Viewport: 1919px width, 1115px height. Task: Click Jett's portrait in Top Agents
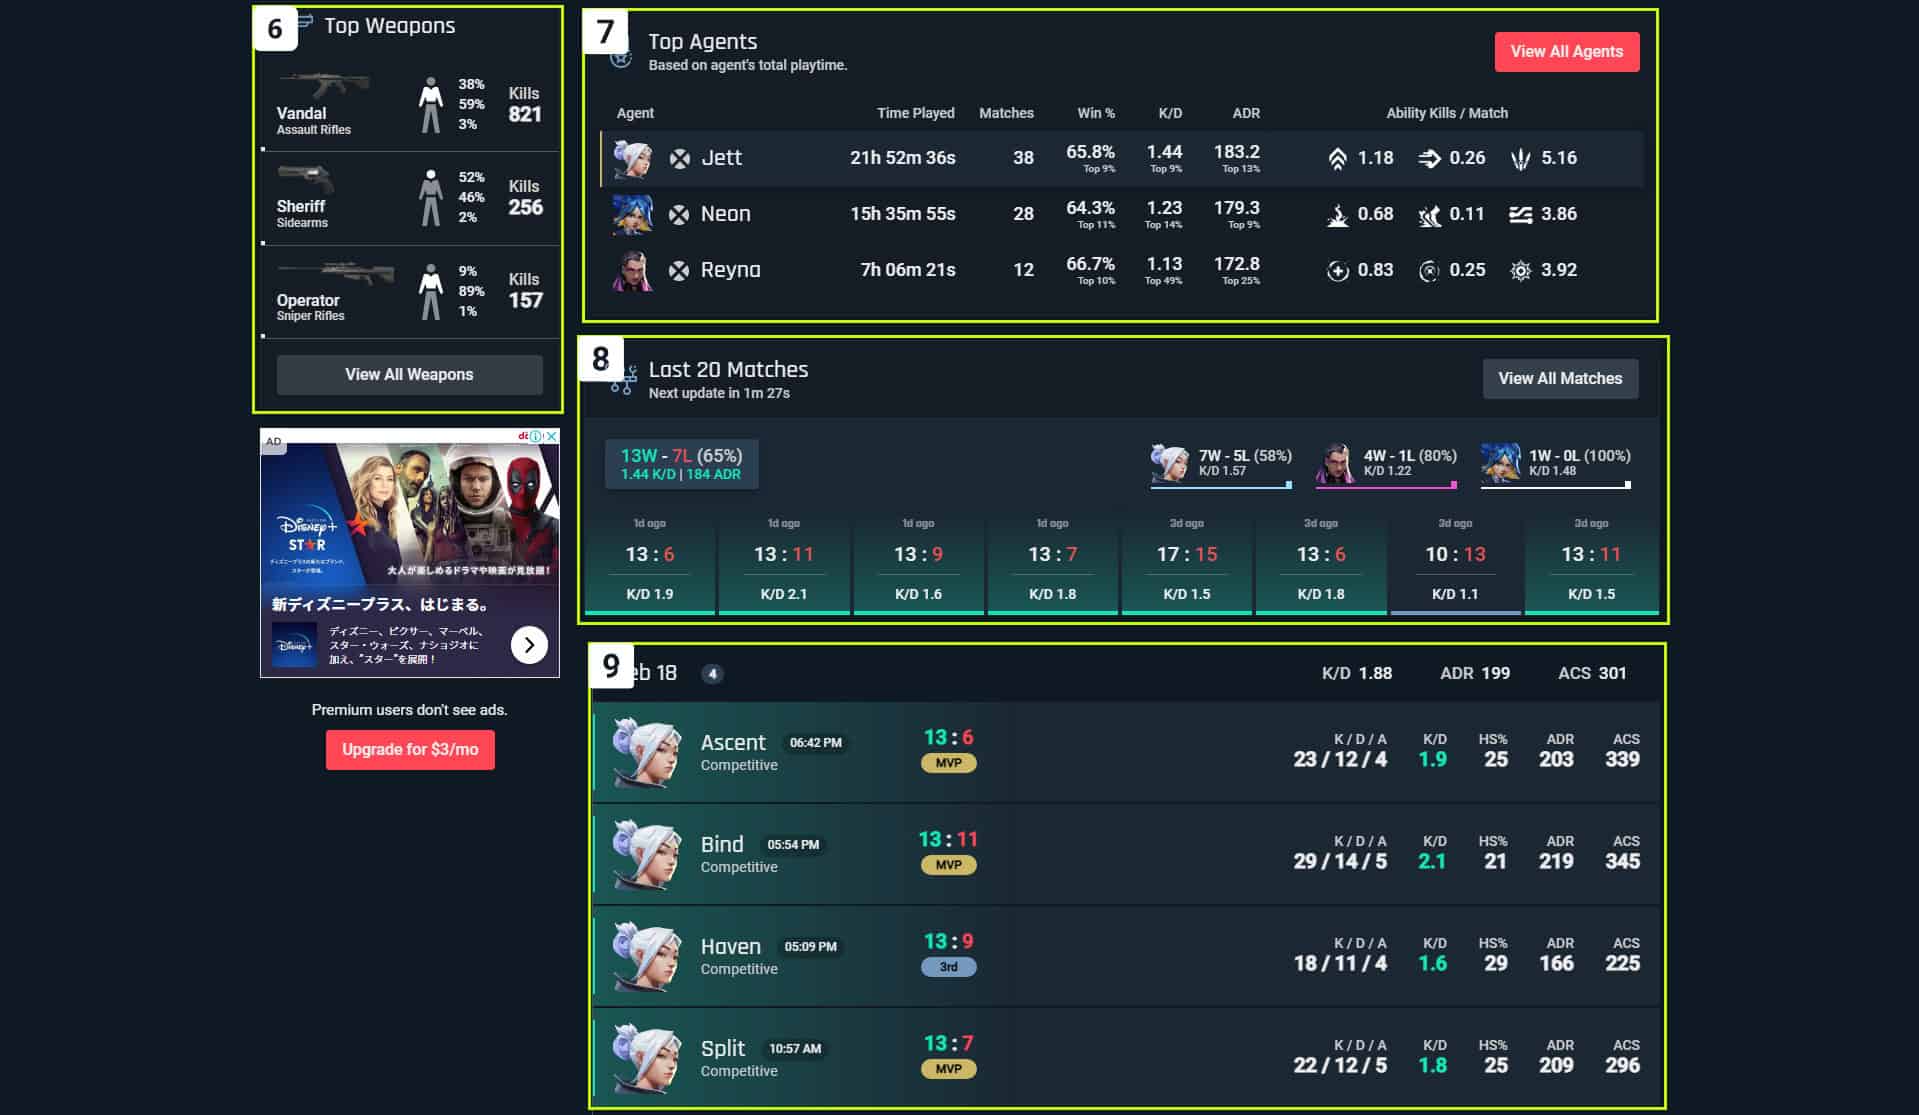[631, 158]
